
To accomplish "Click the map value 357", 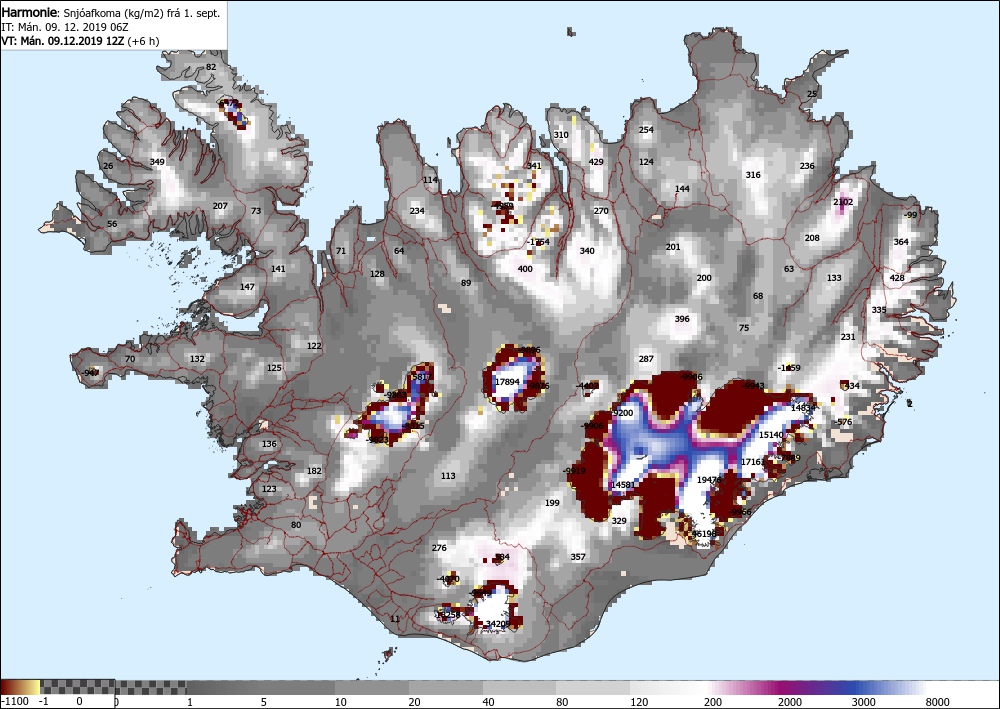I will pos(578,557).
